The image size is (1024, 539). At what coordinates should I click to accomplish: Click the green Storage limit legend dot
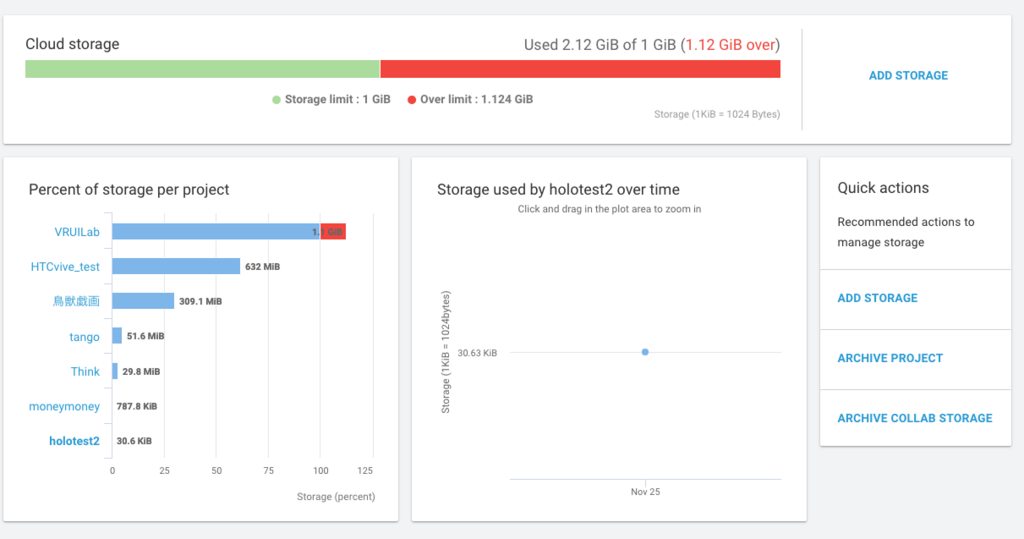tap(276, 100)
